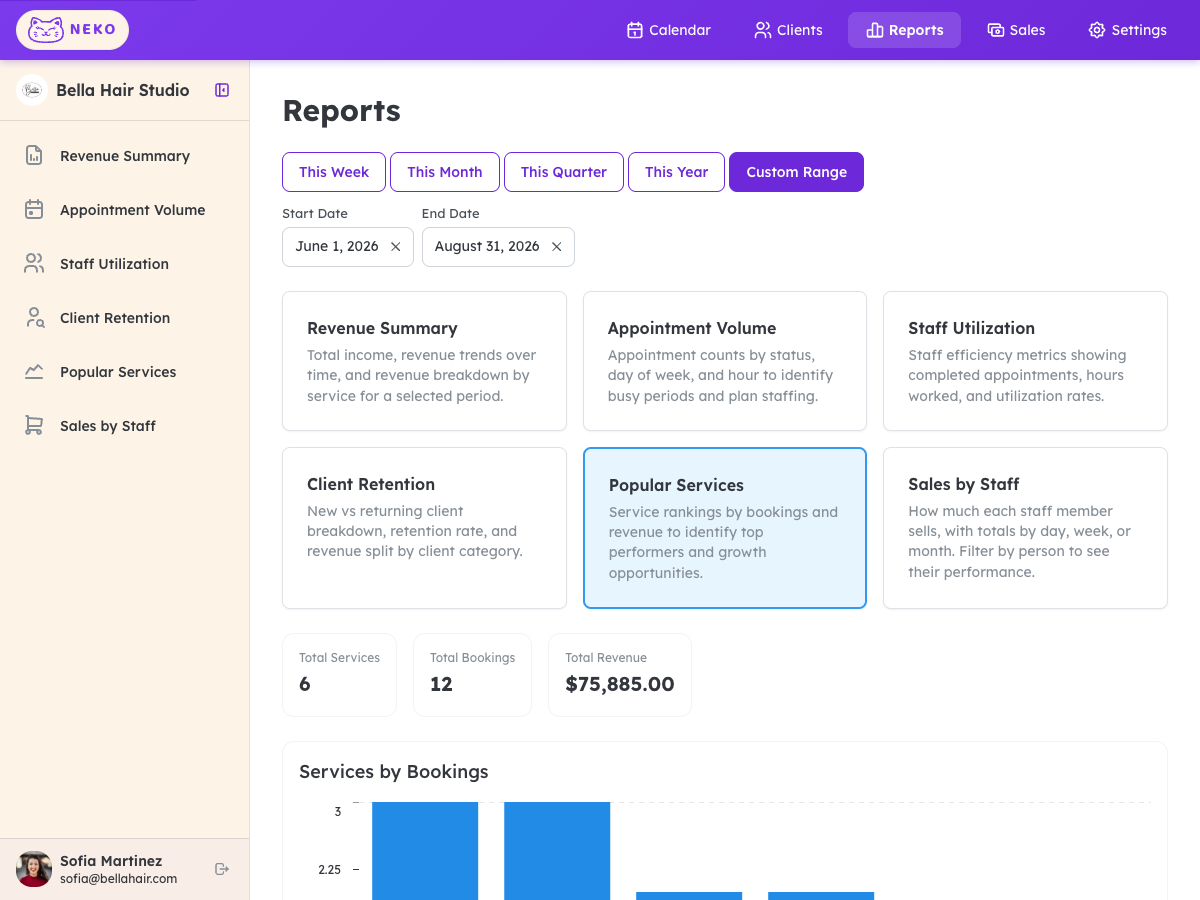1200x900 pixels.
Task: Click the NEKO cat logo
Action: [72, 30]
